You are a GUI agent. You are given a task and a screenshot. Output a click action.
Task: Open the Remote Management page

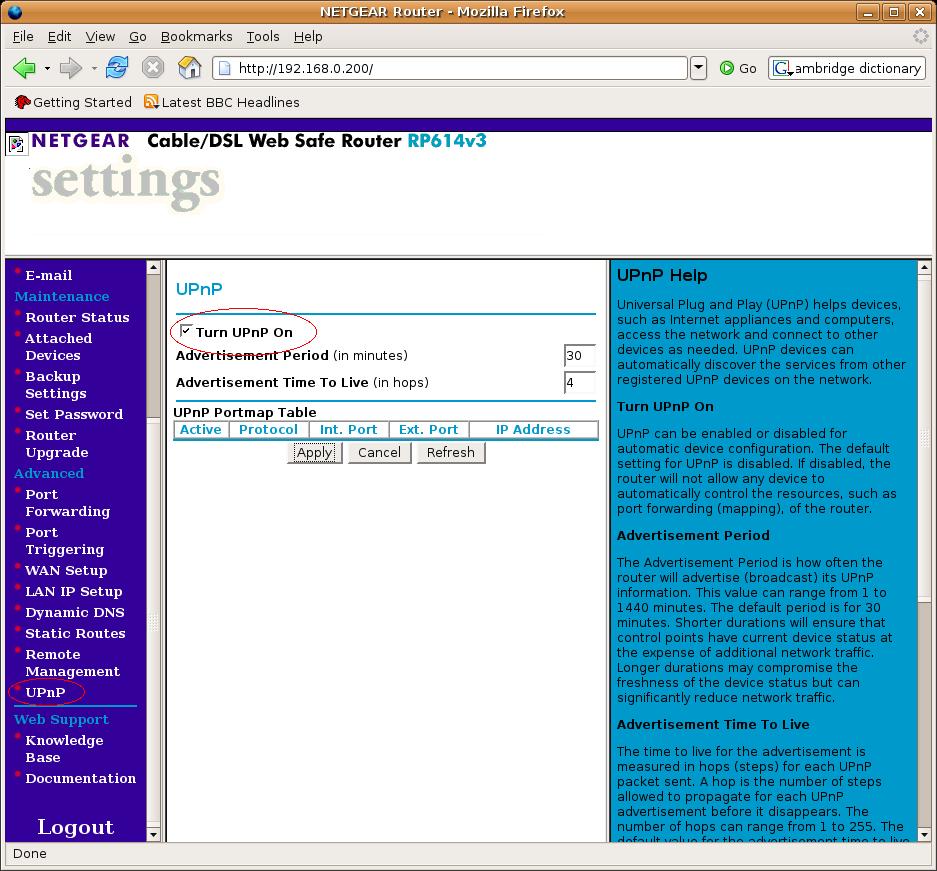(x=72, y=663)
